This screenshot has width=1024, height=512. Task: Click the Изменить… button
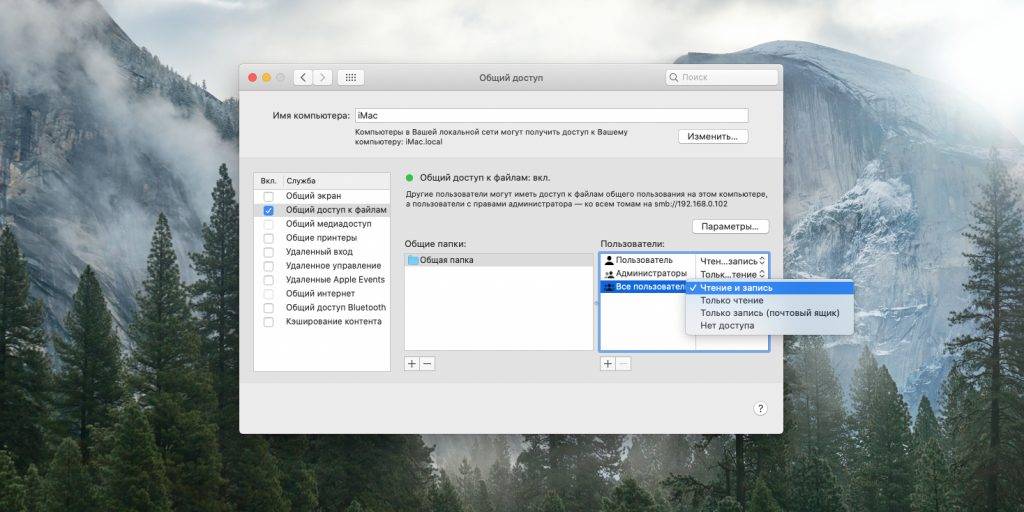point(713,136)
